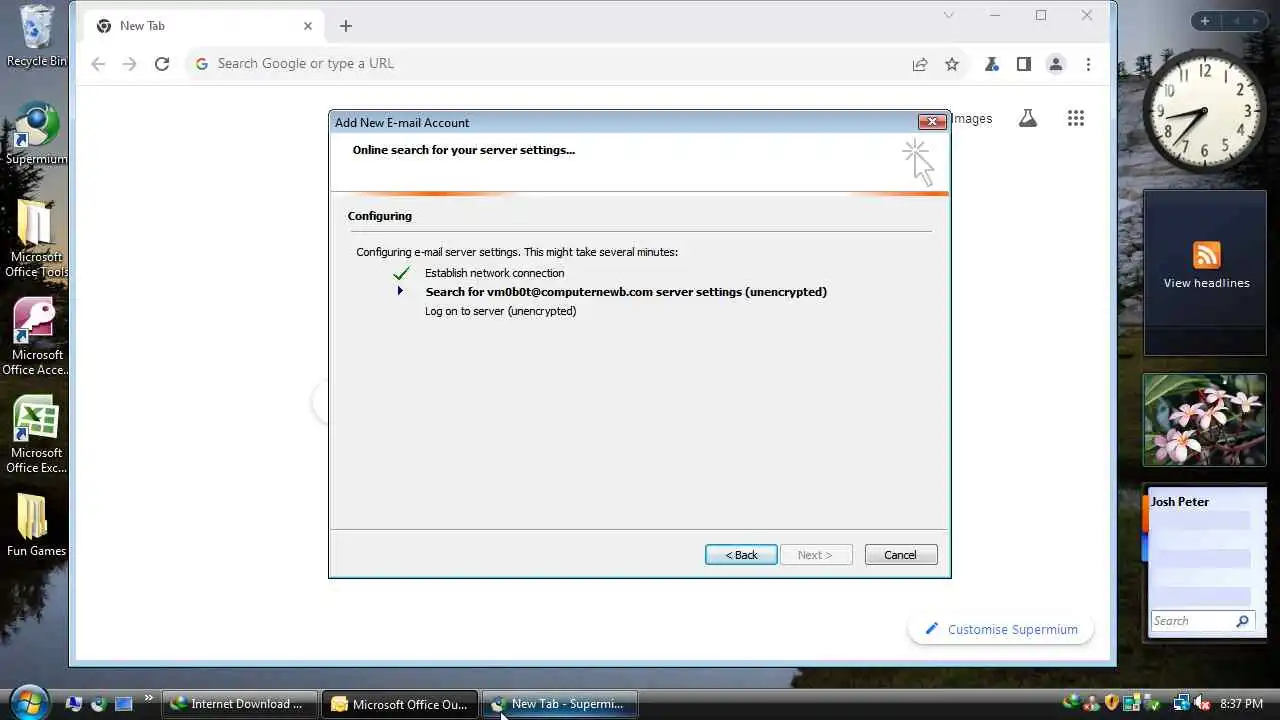Screen dimensions: 1280x720
Task: Click Establish network connection step text
Action: tap(494, 273)
